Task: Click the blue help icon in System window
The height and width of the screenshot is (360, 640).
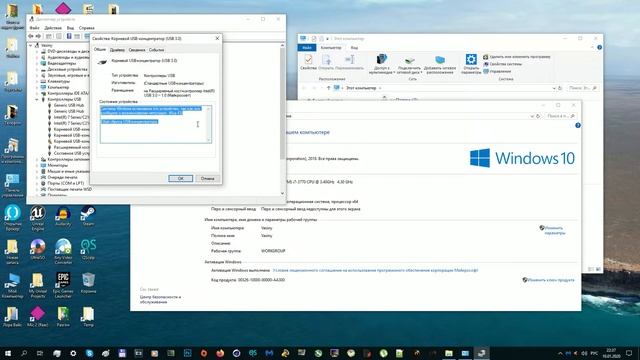Action: (578, 125)
